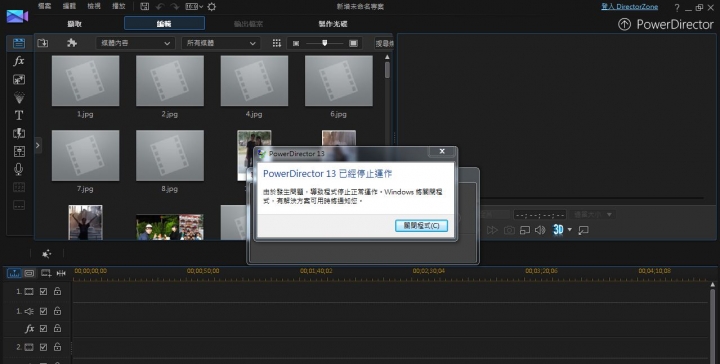Open preferences gear icon
720x364 pixels.
[212, 6]
